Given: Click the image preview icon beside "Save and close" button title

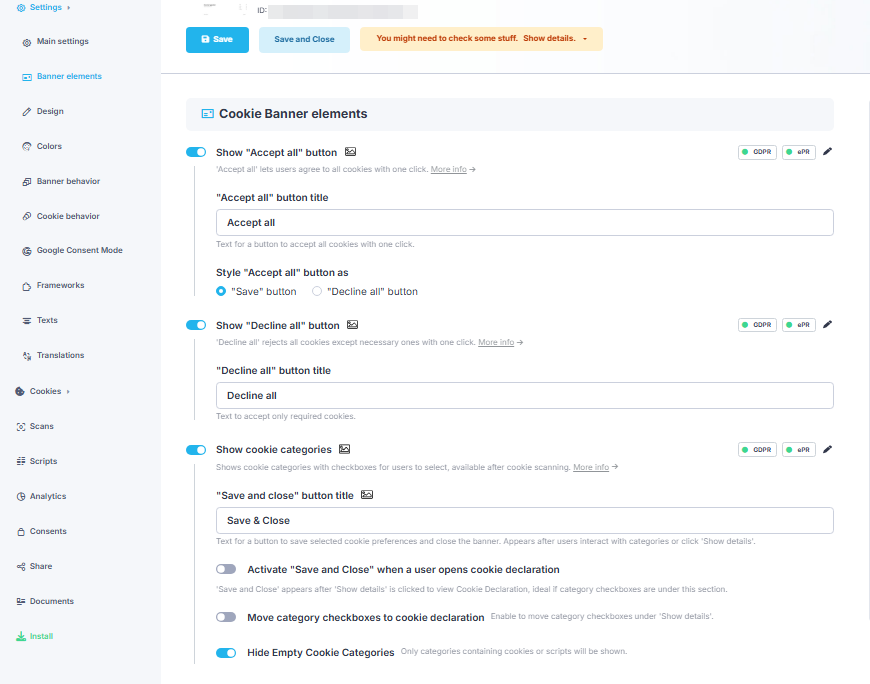Looking at the screenshot, I should pos(367,495).
